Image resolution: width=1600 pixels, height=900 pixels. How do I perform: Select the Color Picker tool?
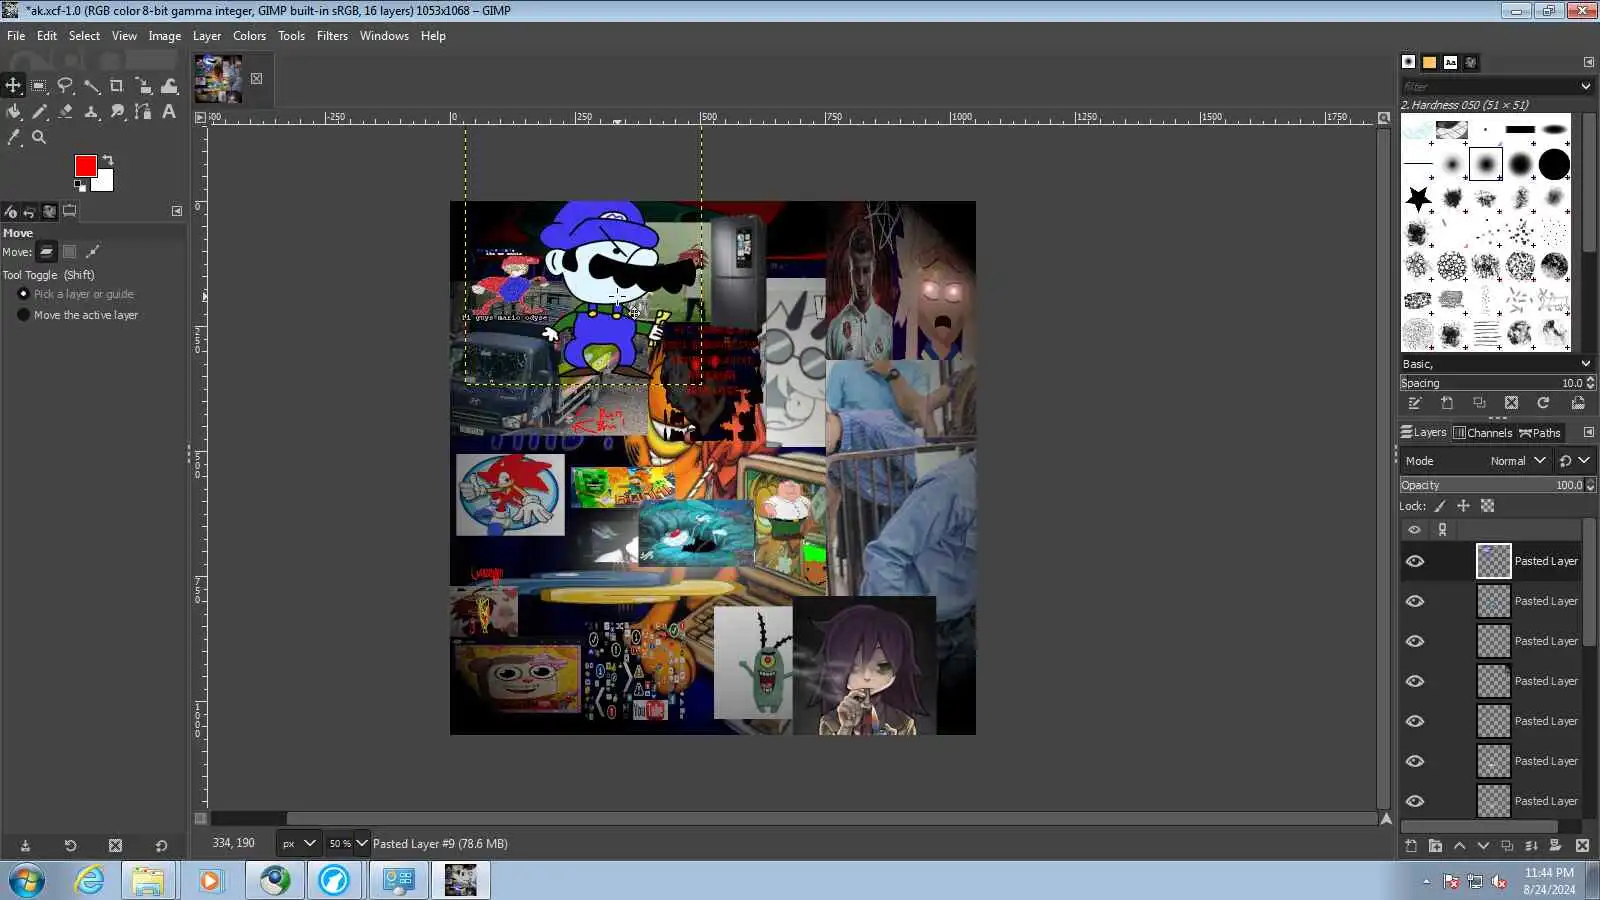[x=13, y=138]
